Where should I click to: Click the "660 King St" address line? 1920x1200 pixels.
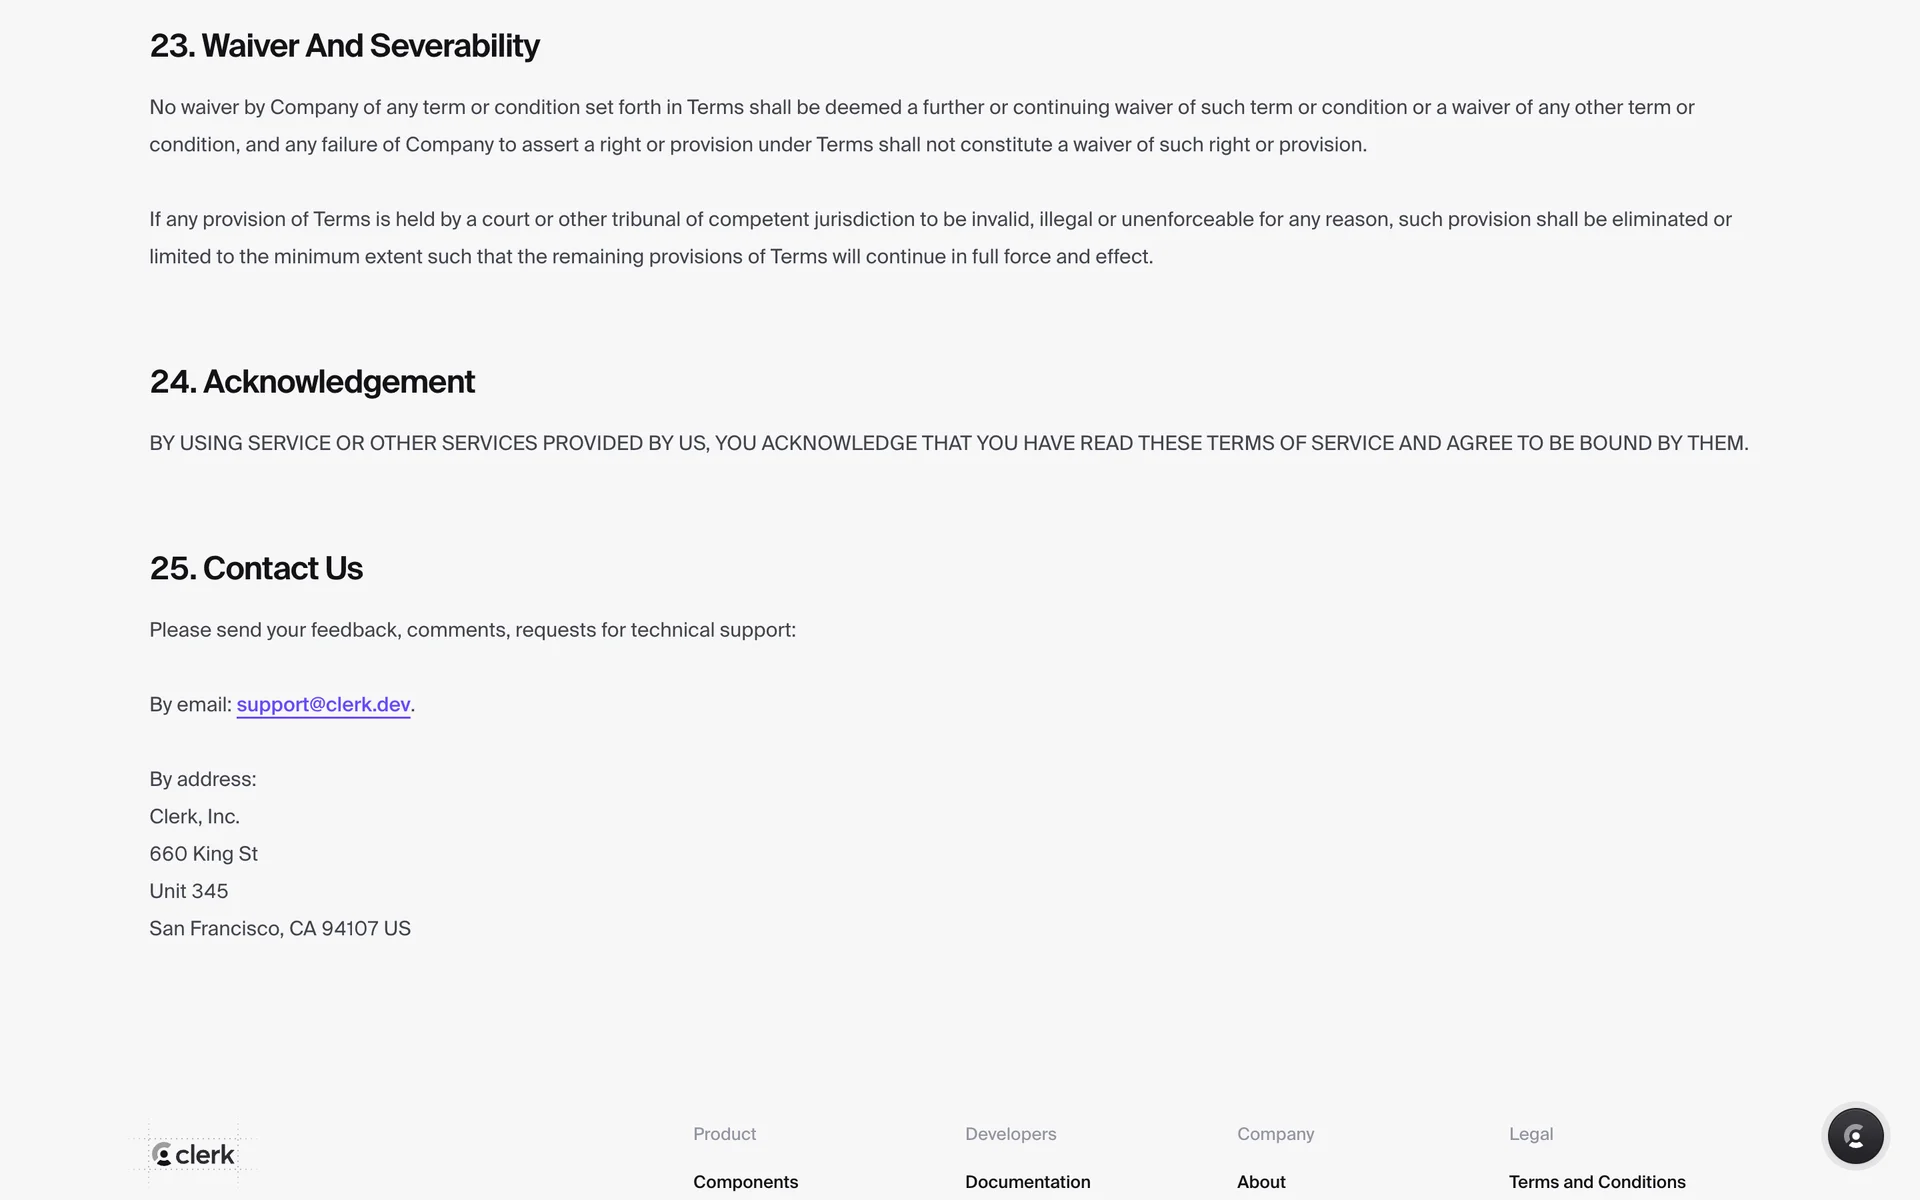pyautogui.click(x=203, y=854)
